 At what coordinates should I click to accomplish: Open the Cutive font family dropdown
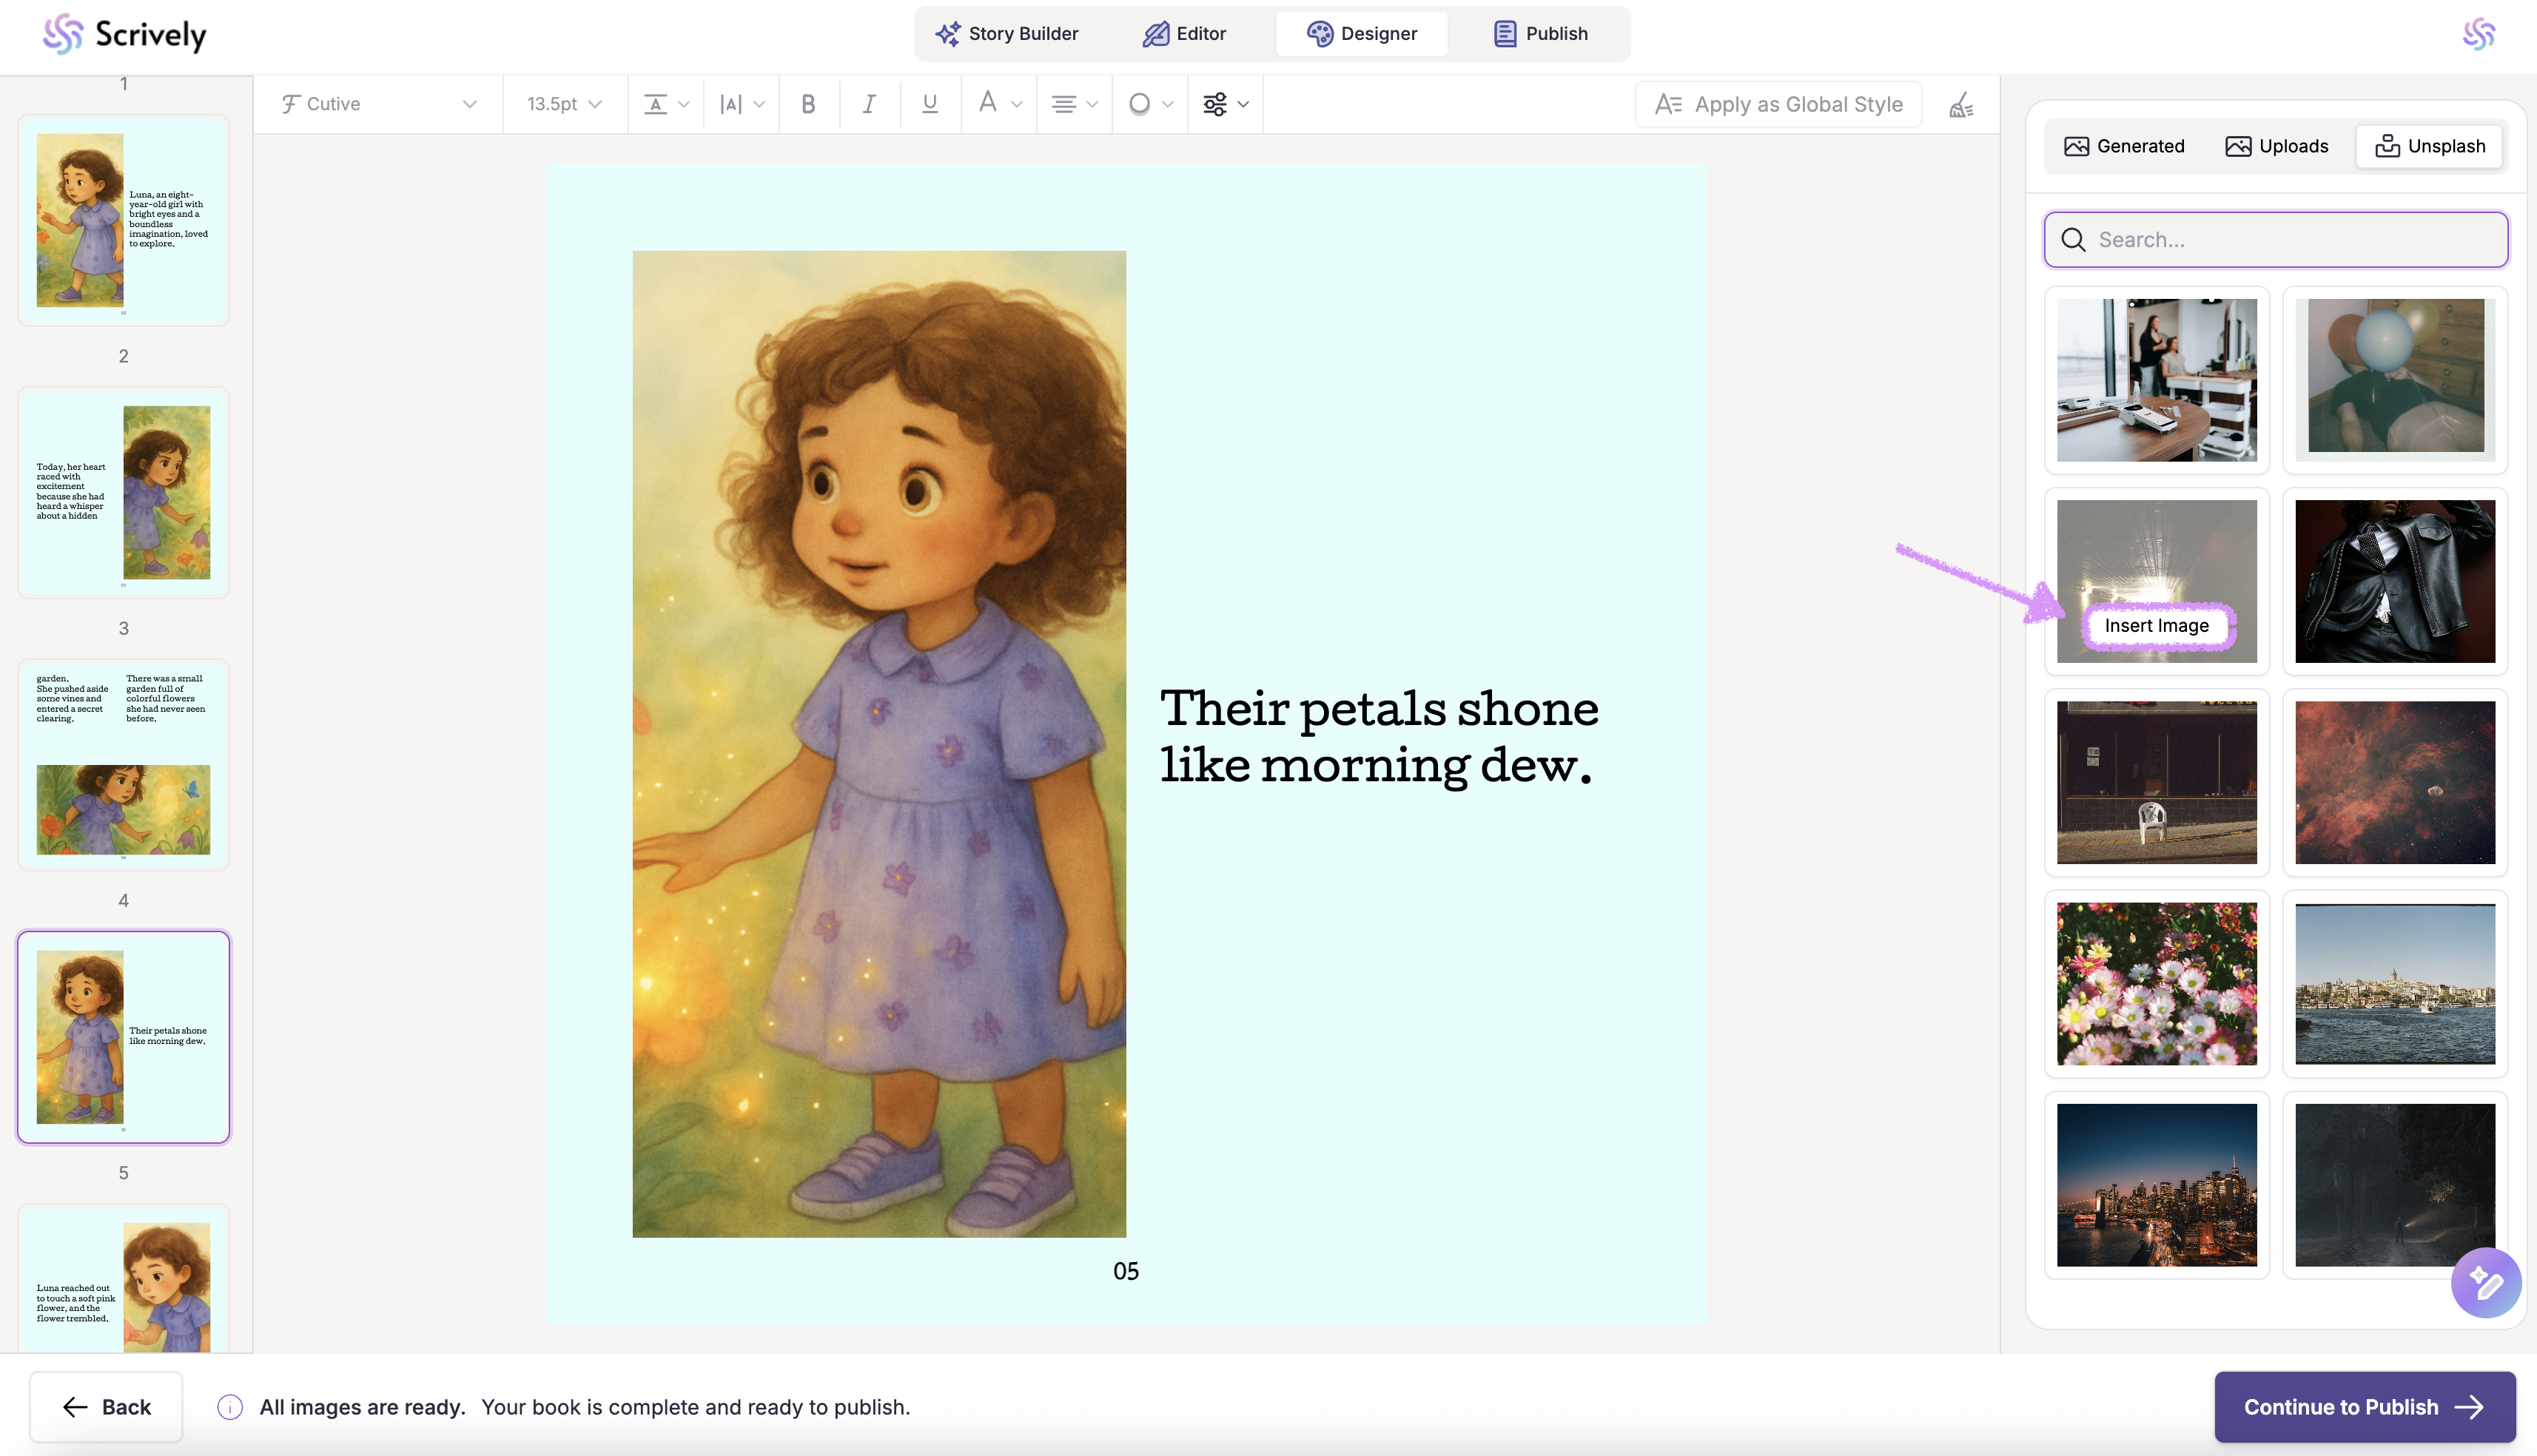click(x=378, y=104)
